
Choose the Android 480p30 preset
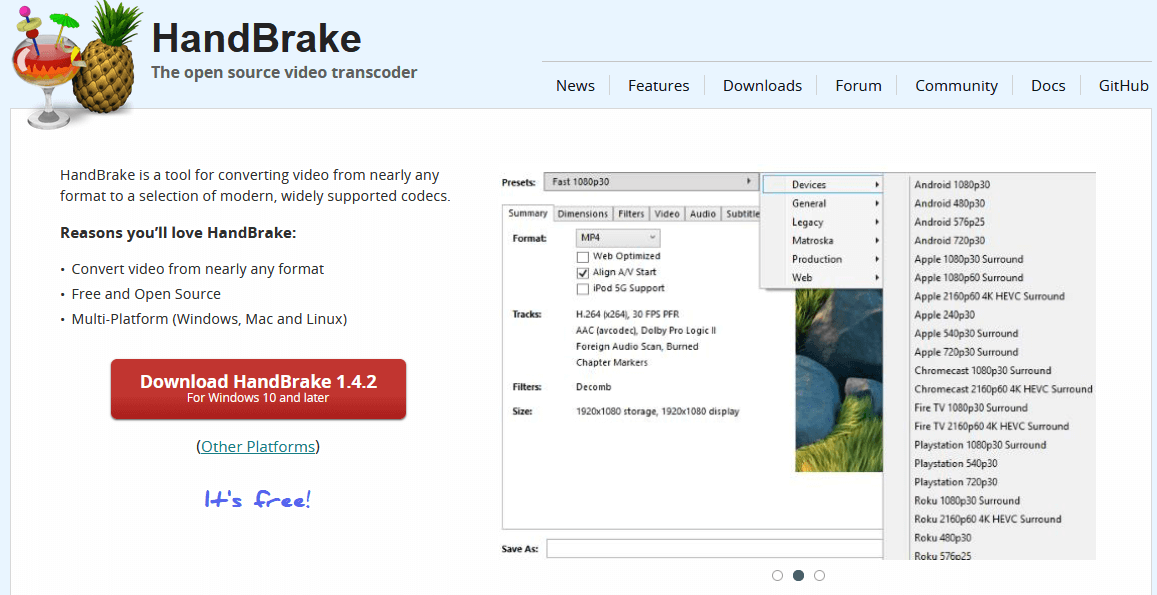click(950, 203)
